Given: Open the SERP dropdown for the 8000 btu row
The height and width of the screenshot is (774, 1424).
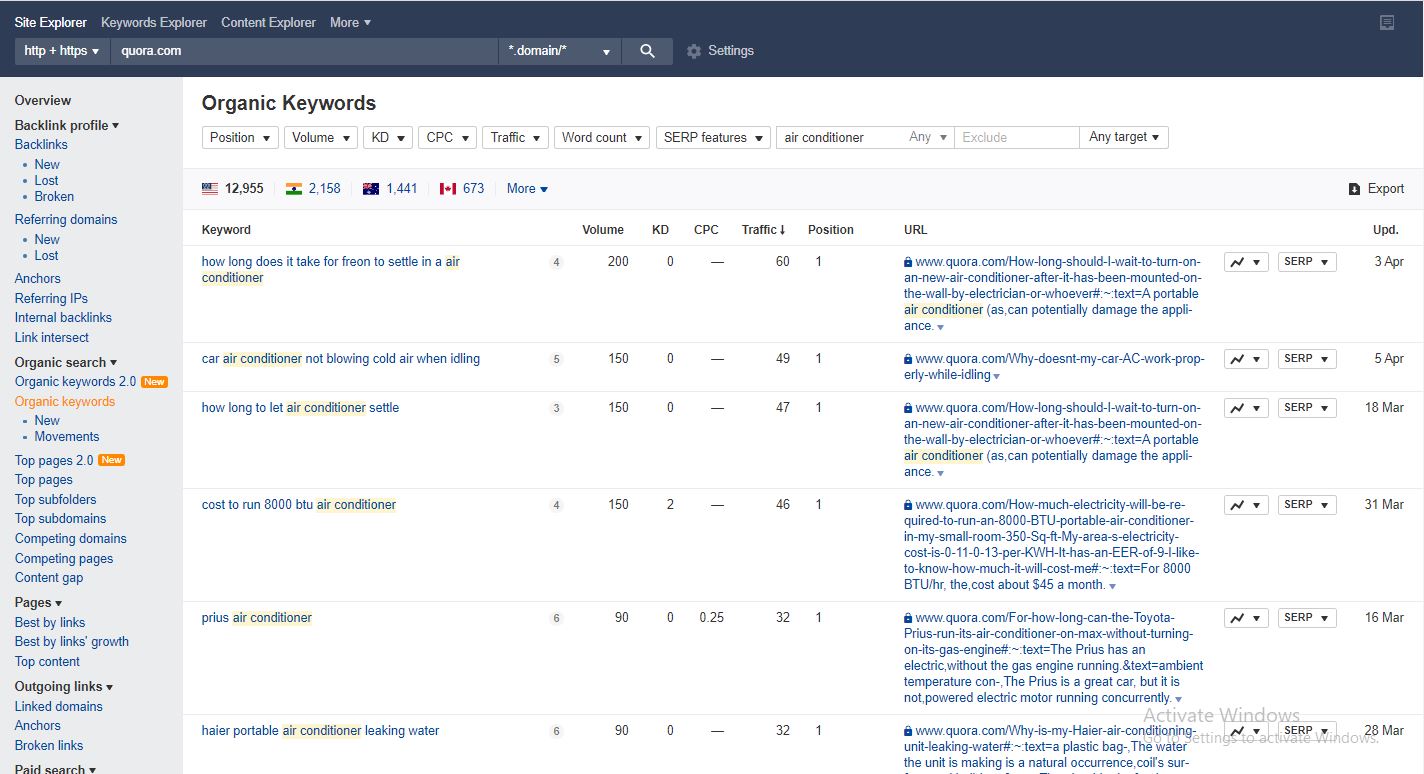Looking at the screenshot, I should [1307, 505].
